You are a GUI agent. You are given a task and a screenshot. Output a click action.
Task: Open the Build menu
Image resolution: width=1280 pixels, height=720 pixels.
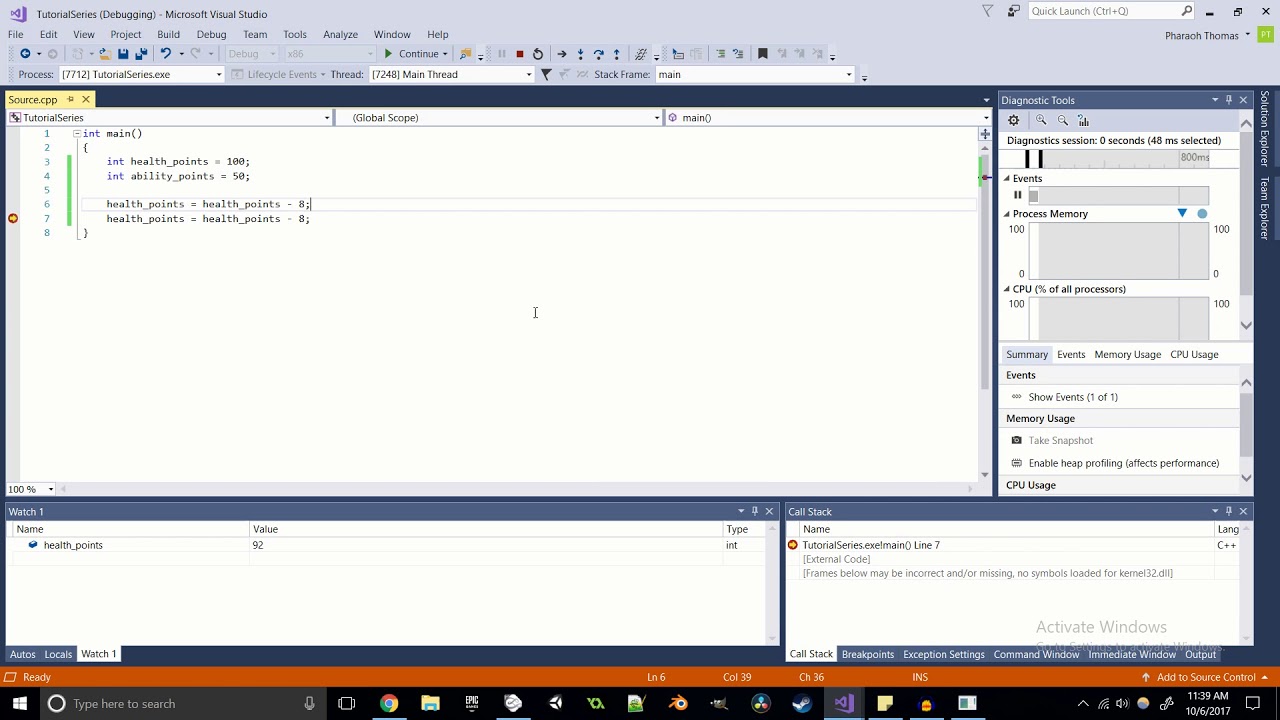click(x=168, y=34)
